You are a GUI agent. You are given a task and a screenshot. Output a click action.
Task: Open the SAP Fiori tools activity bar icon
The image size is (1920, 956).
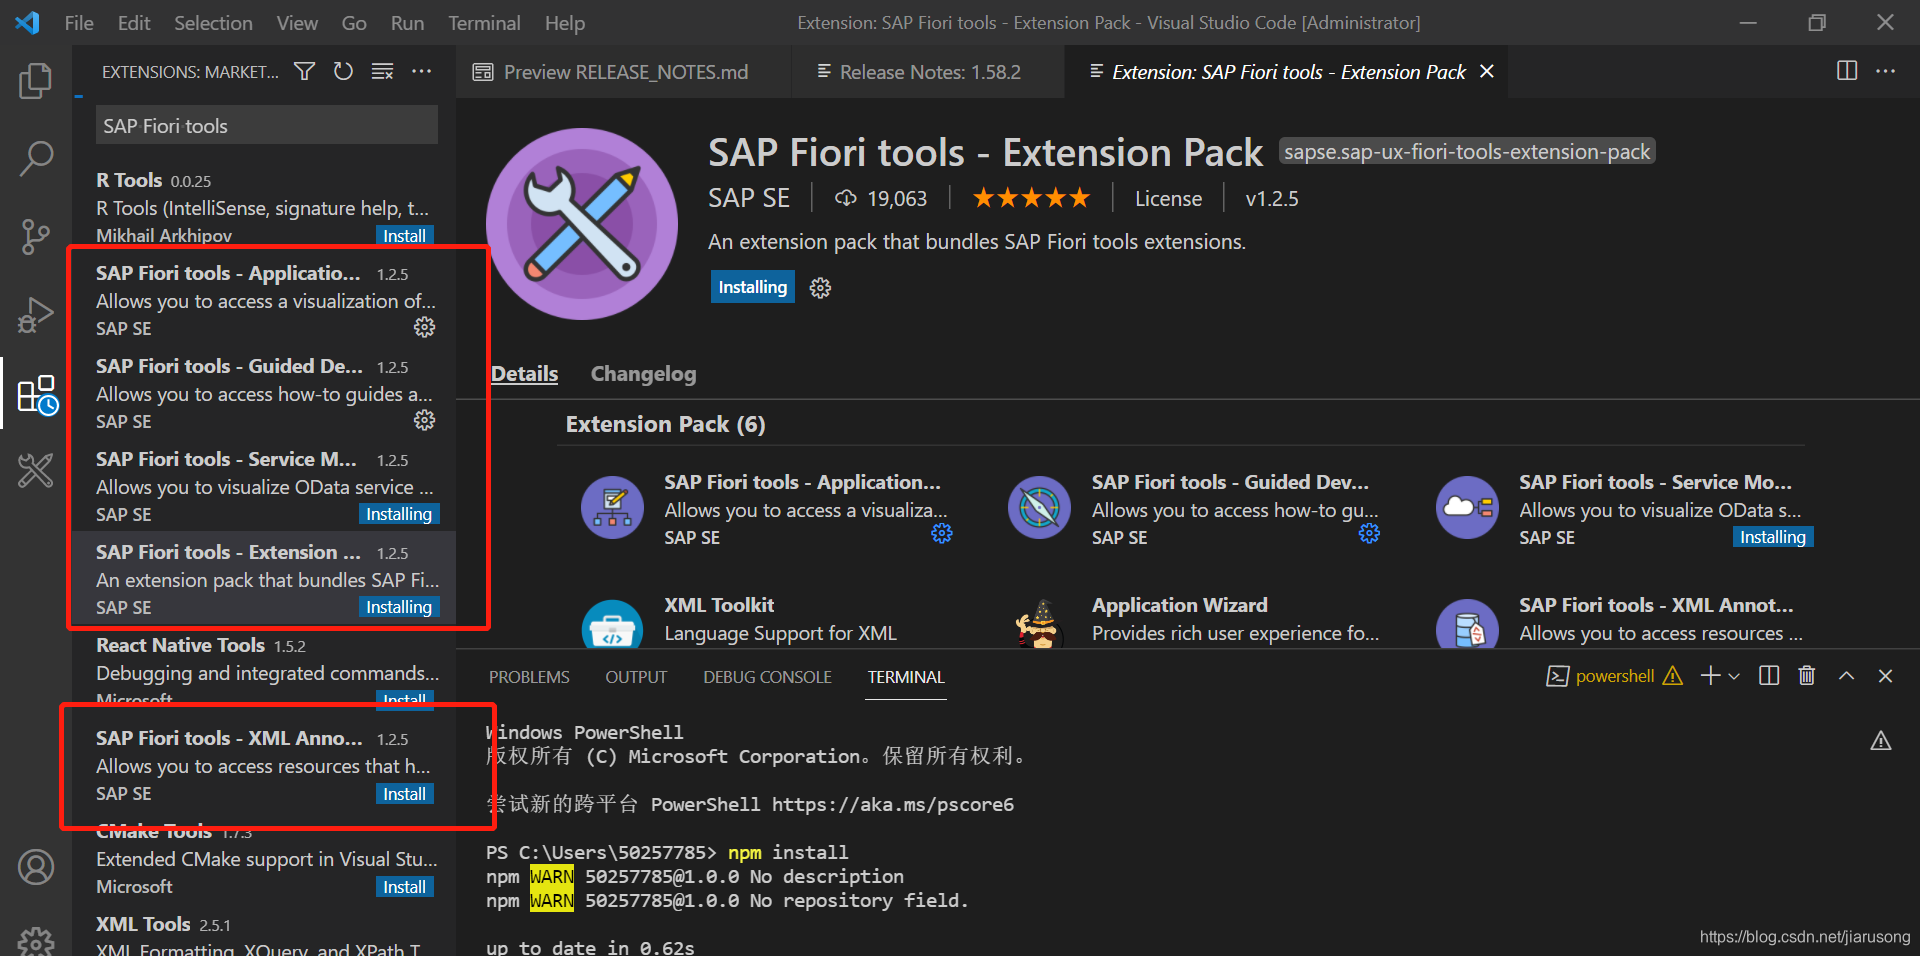36,470
